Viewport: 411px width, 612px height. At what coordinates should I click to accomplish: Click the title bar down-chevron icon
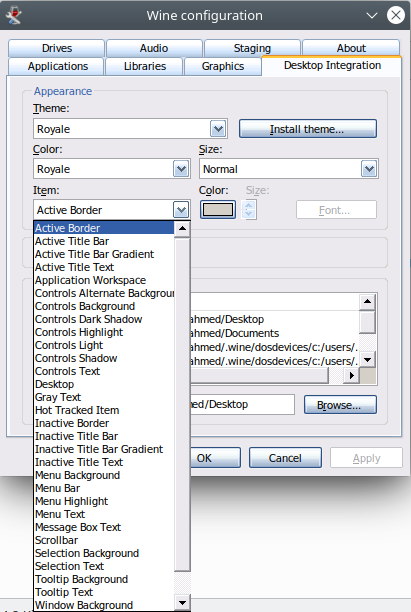pyautogui.click(x=372, y=16)
